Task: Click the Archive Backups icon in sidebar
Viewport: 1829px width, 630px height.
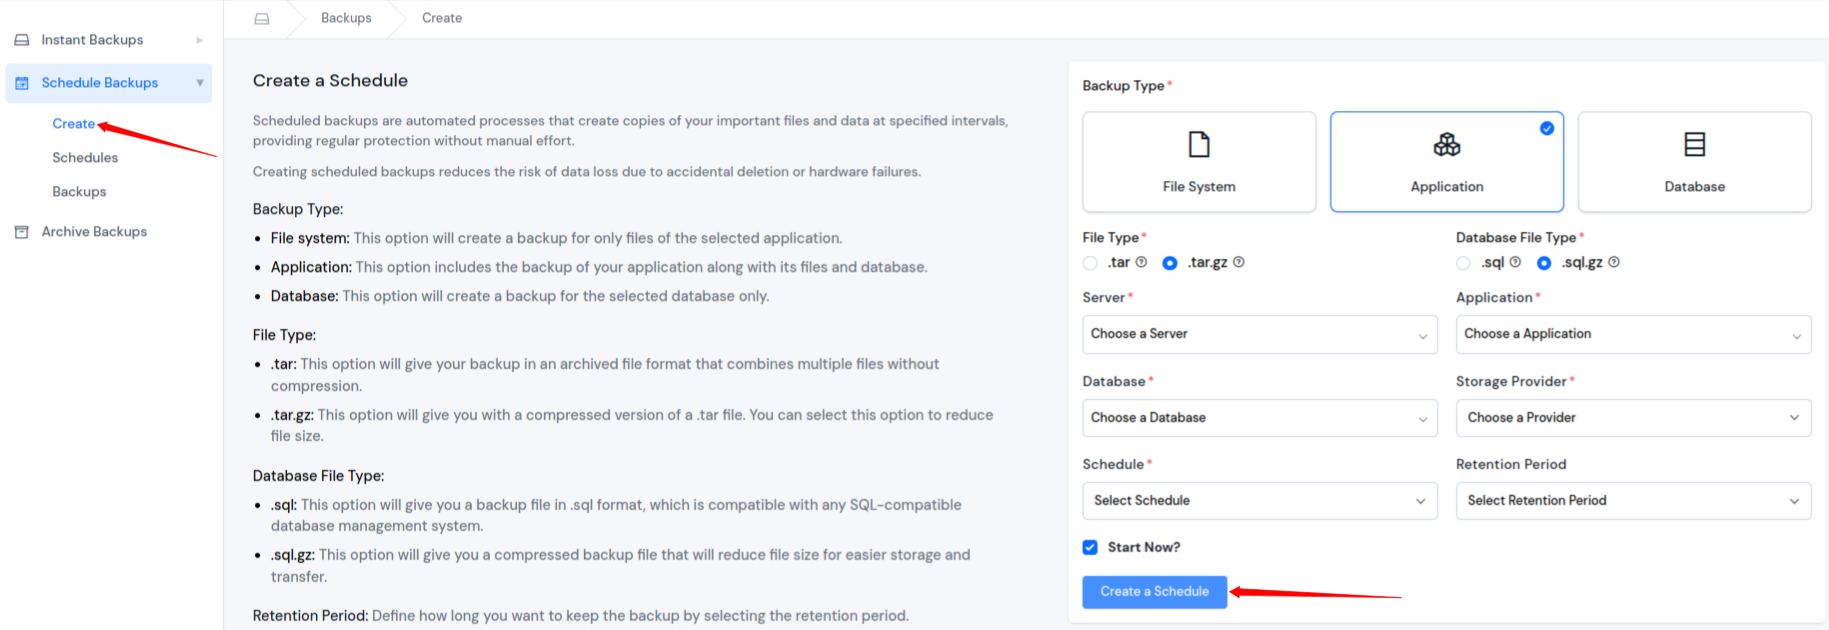Action: pyautogui.click(x=22, y=231)
